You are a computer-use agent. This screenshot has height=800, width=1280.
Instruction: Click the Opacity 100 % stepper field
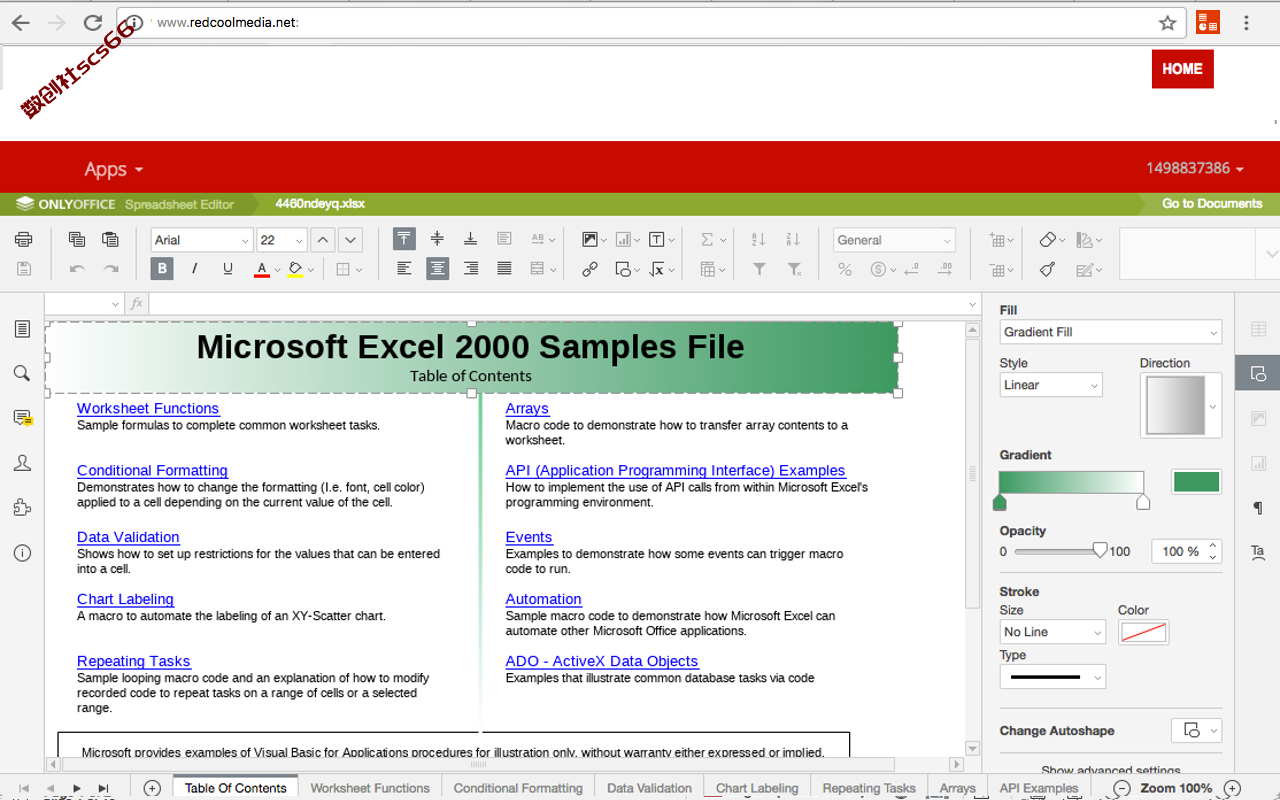[1186, 551]
